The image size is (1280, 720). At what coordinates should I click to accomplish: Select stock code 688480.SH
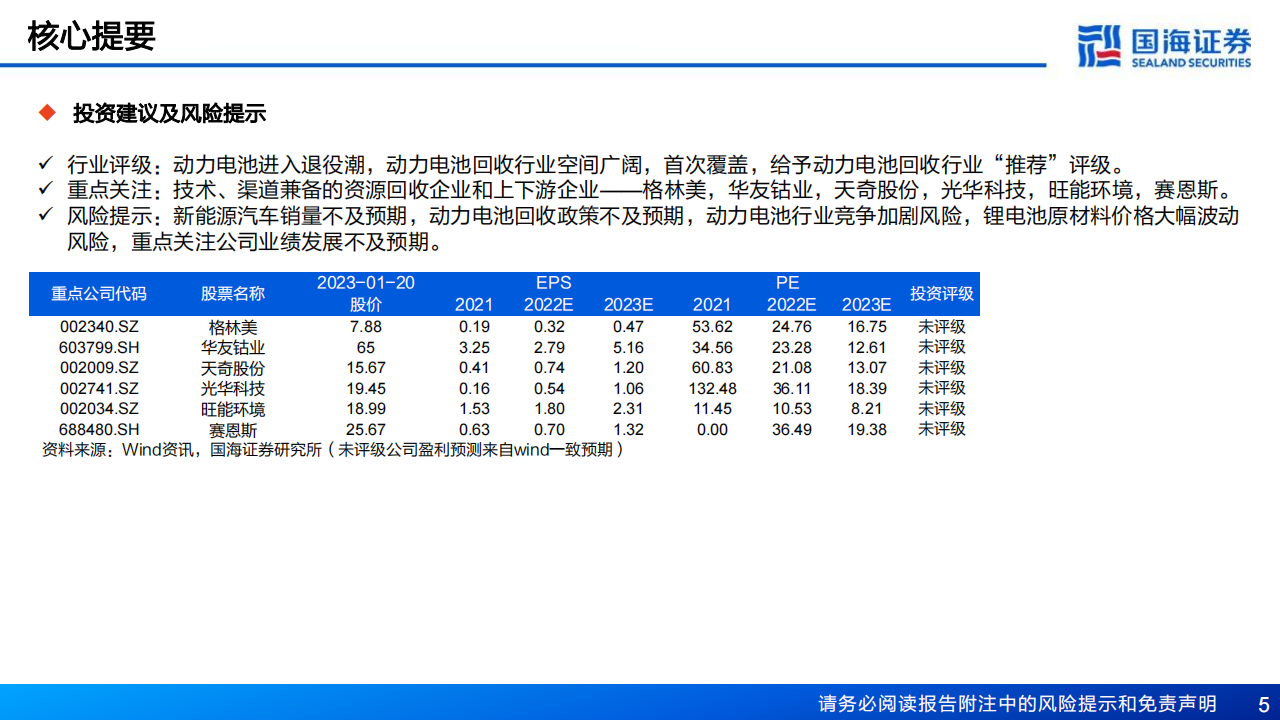[99, 429]
